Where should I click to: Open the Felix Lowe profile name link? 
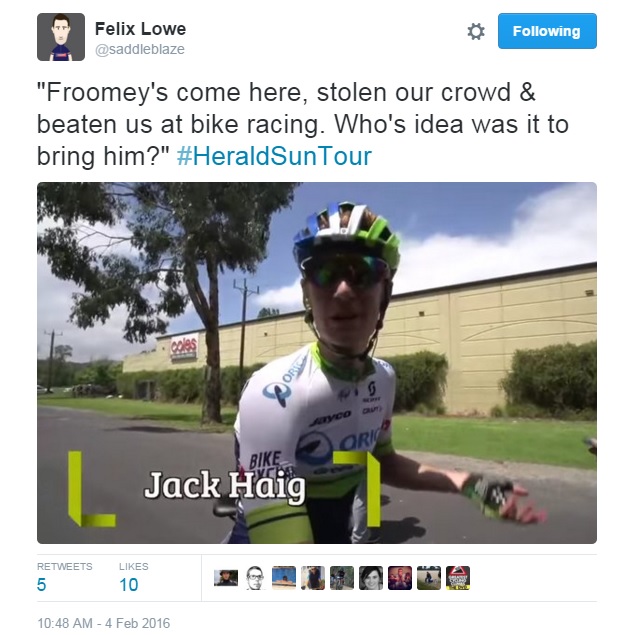140,29
